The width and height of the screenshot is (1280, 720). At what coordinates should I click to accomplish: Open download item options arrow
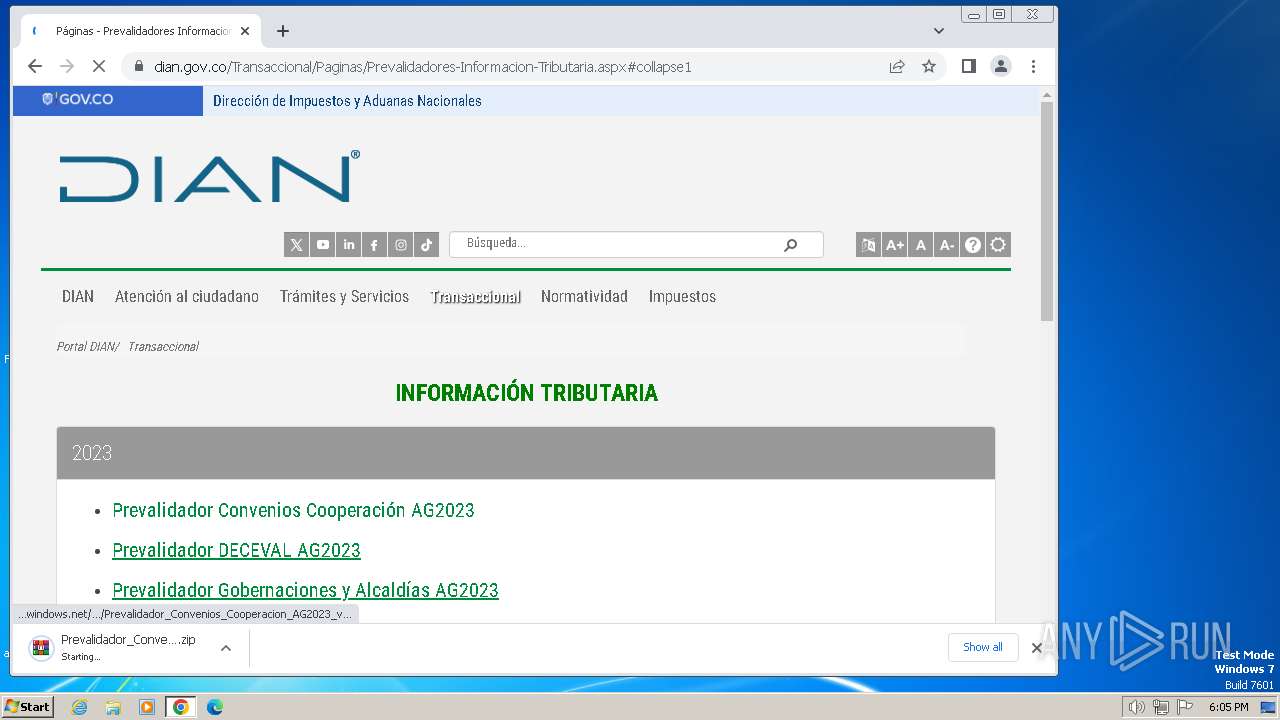(226, 648)
